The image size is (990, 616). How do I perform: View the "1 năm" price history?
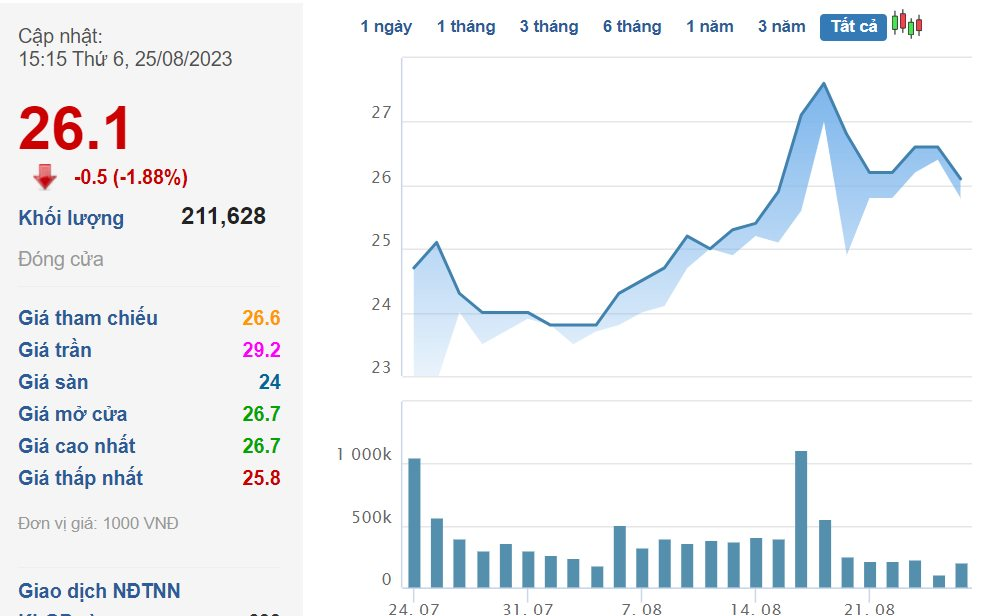tap(710, 27)
